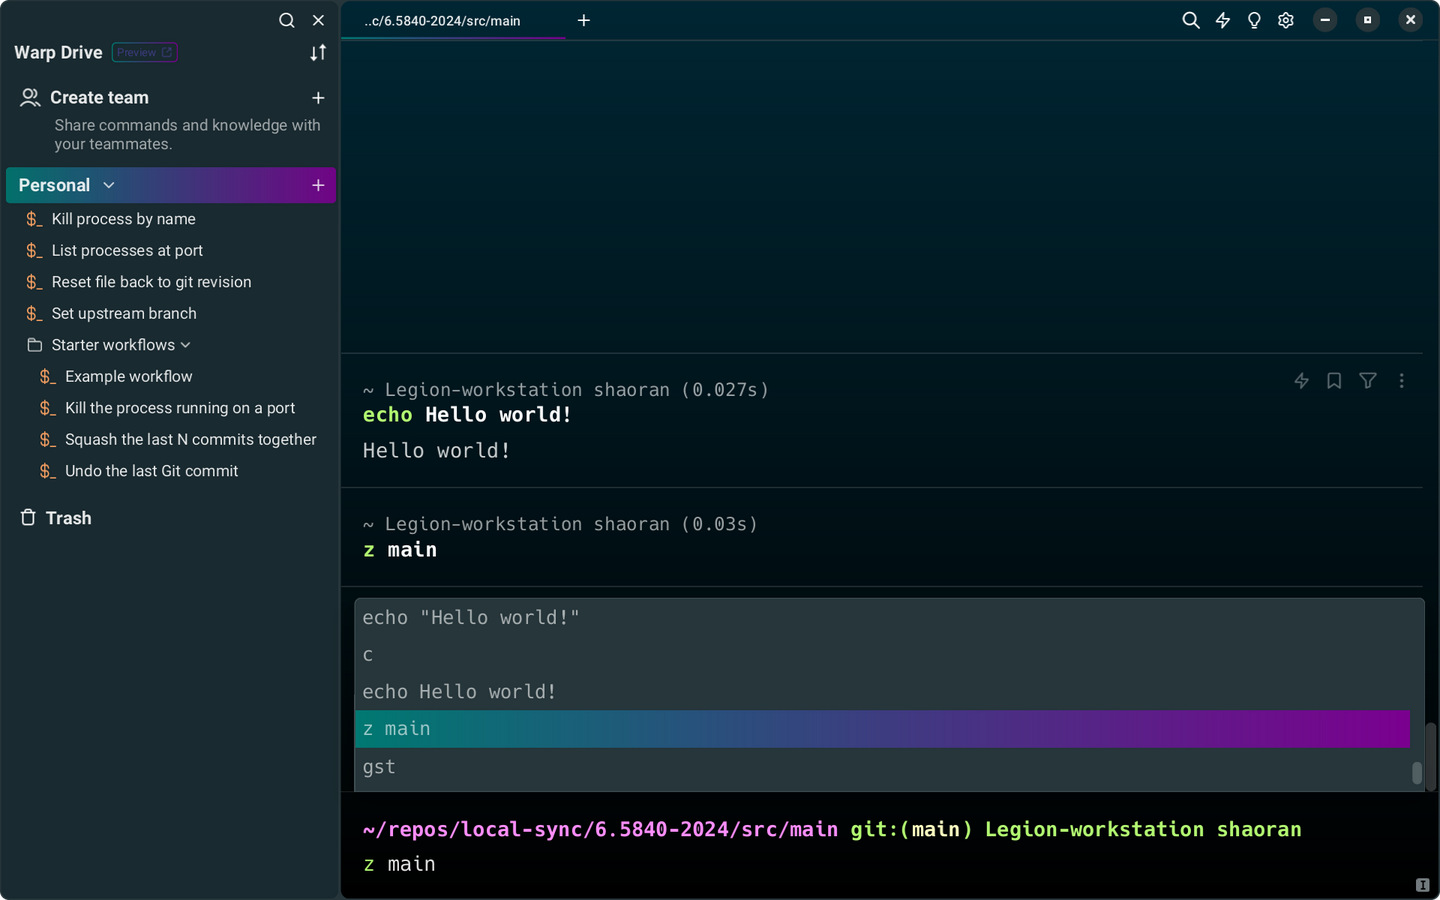This screenshot has width=1440, height=900.
Task: Click the workflow icon beside Example workflow
Action: click(48, 377)
